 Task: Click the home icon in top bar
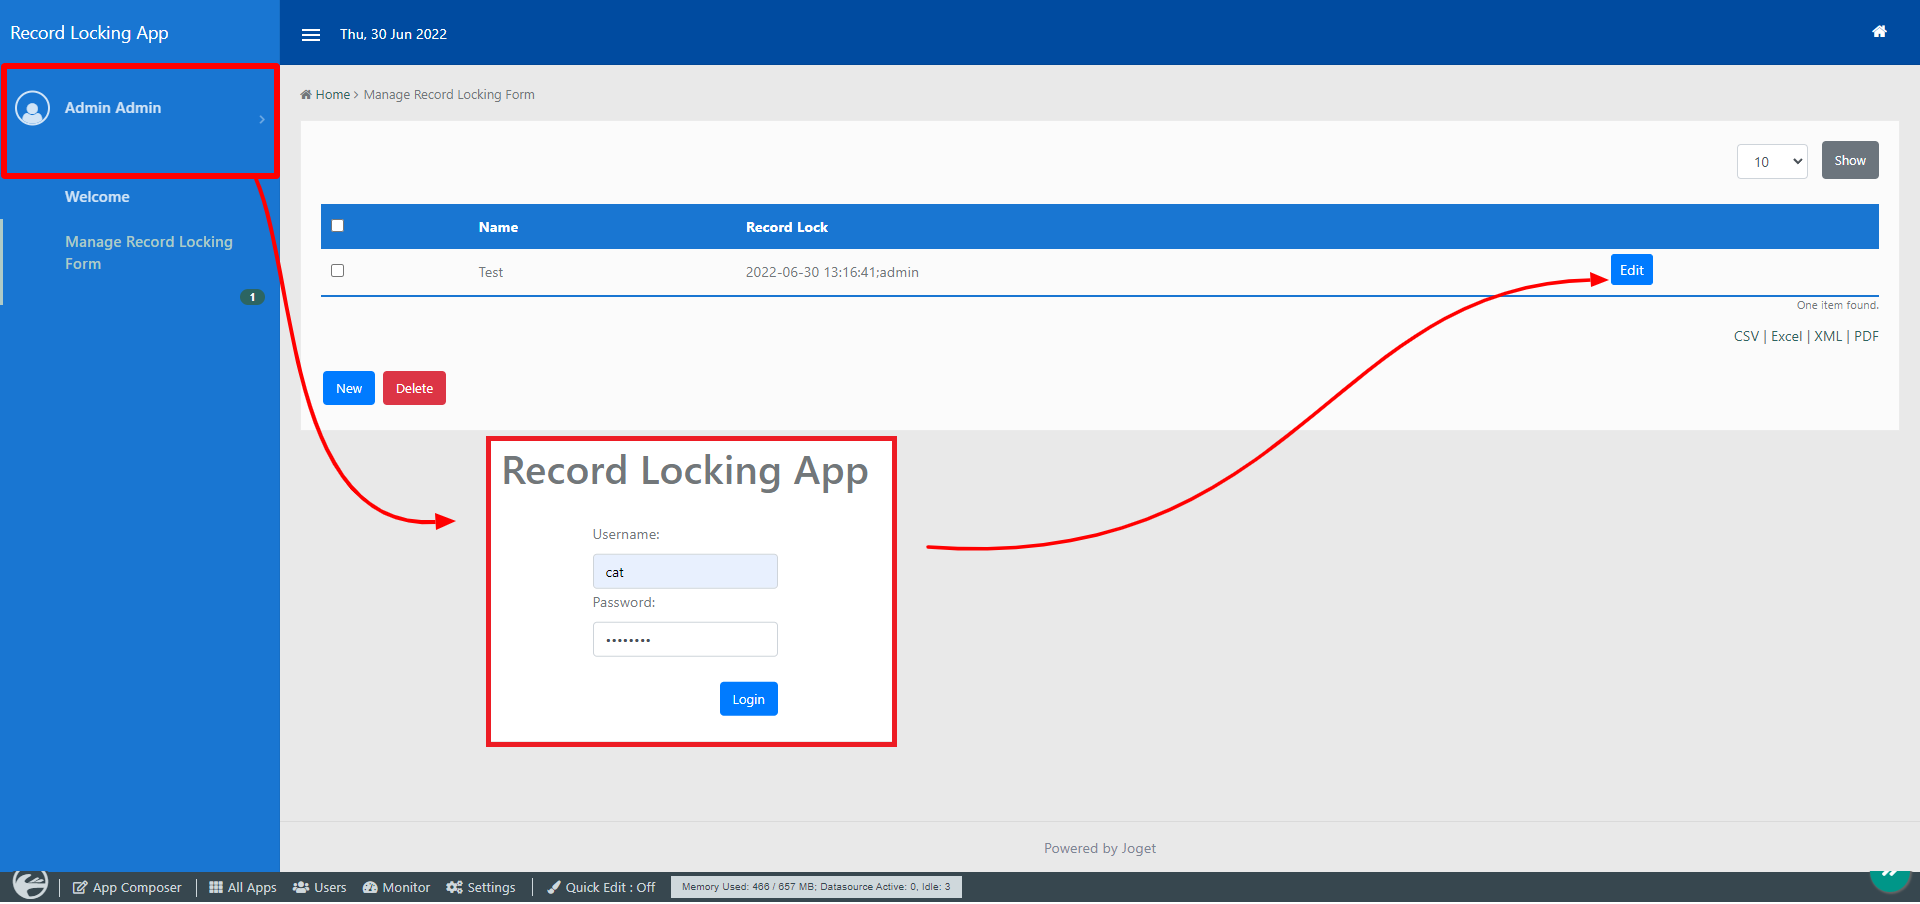[x=1879, y=32]
